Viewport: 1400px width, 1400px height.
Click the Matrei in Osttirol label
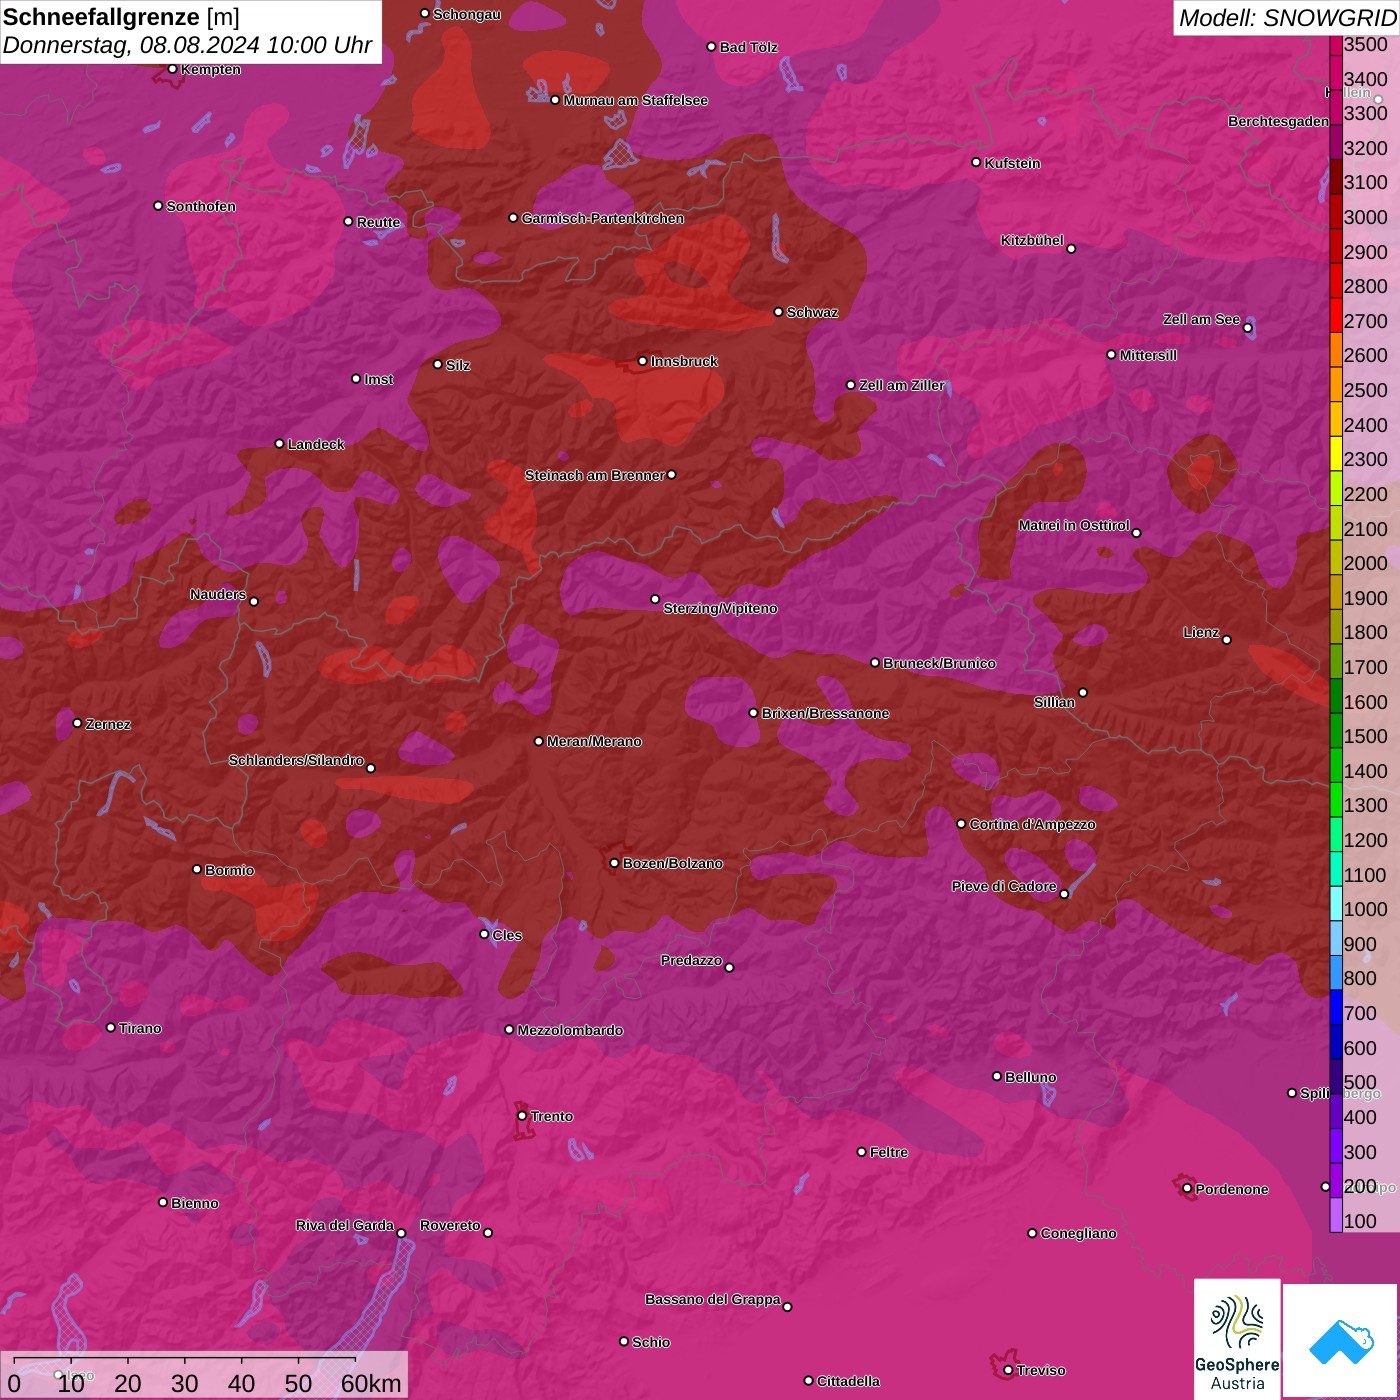coord(1074,525)
